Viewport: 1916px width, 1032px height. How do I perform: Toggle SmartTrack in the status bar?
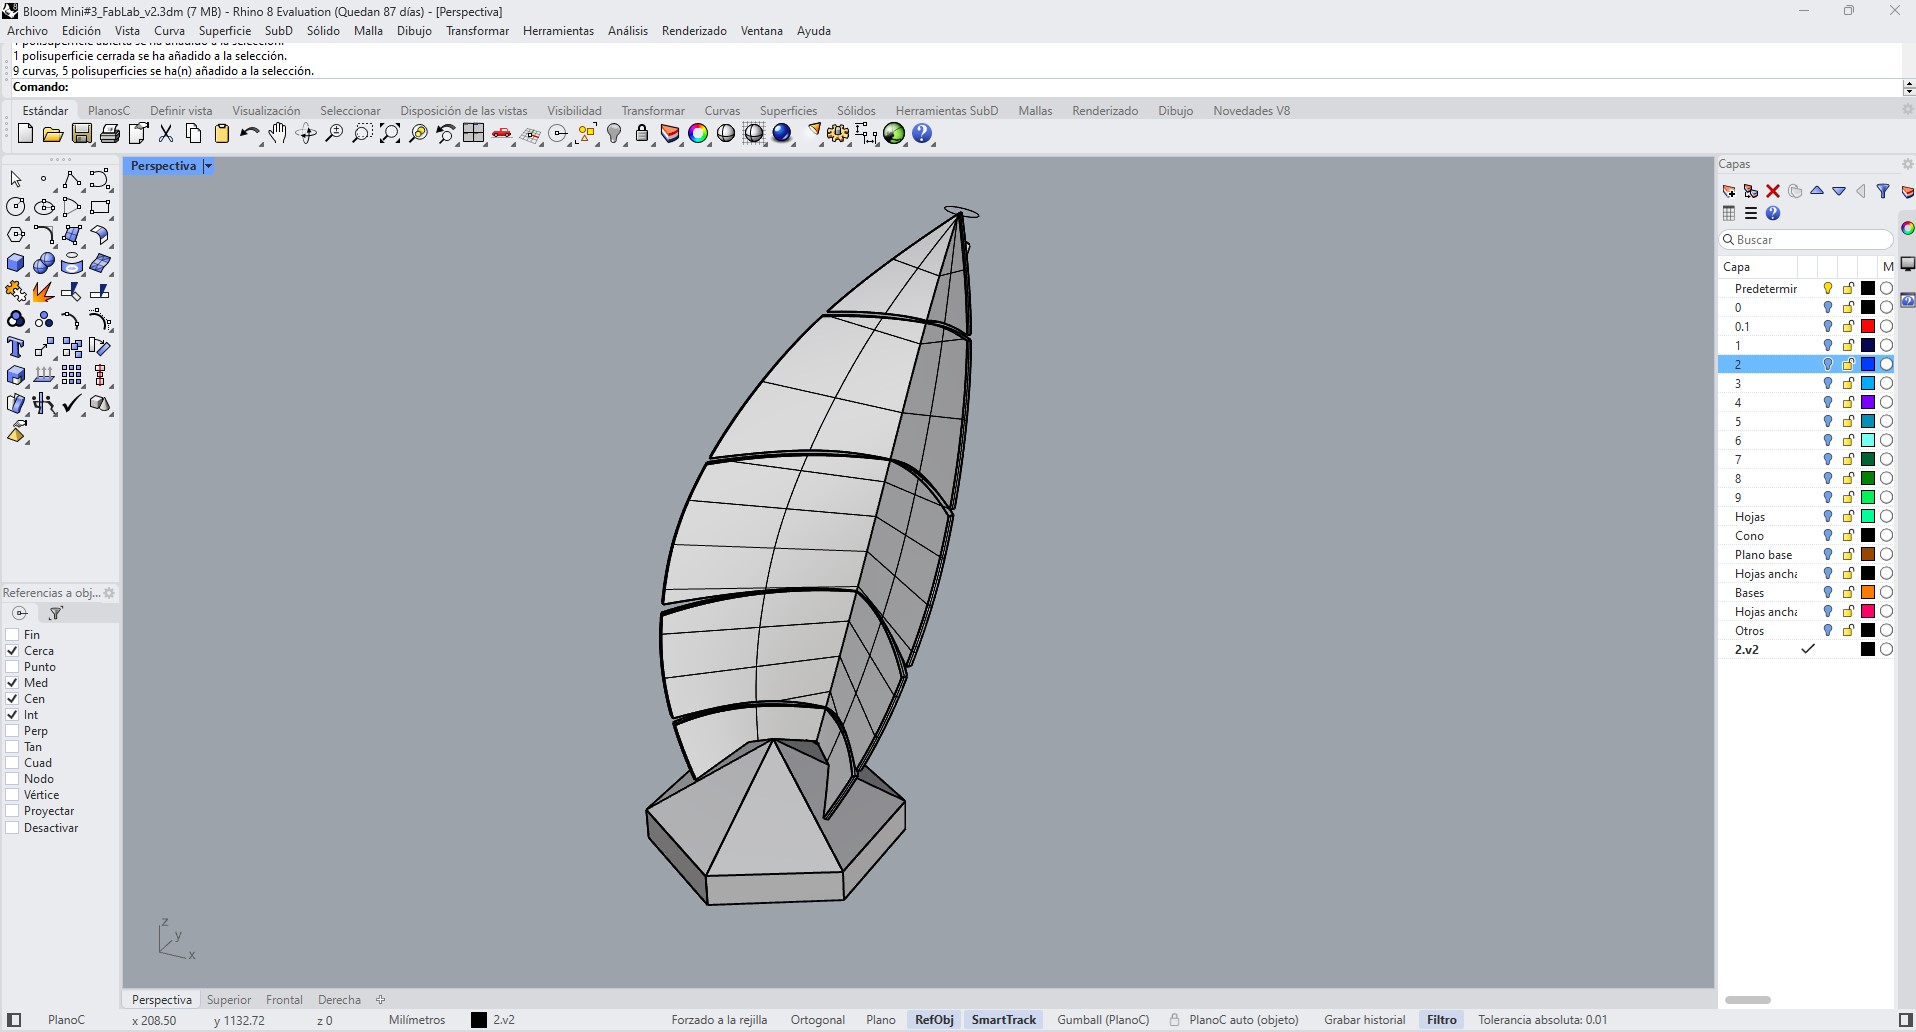pyautogui.click(x=1004, y=1020)
